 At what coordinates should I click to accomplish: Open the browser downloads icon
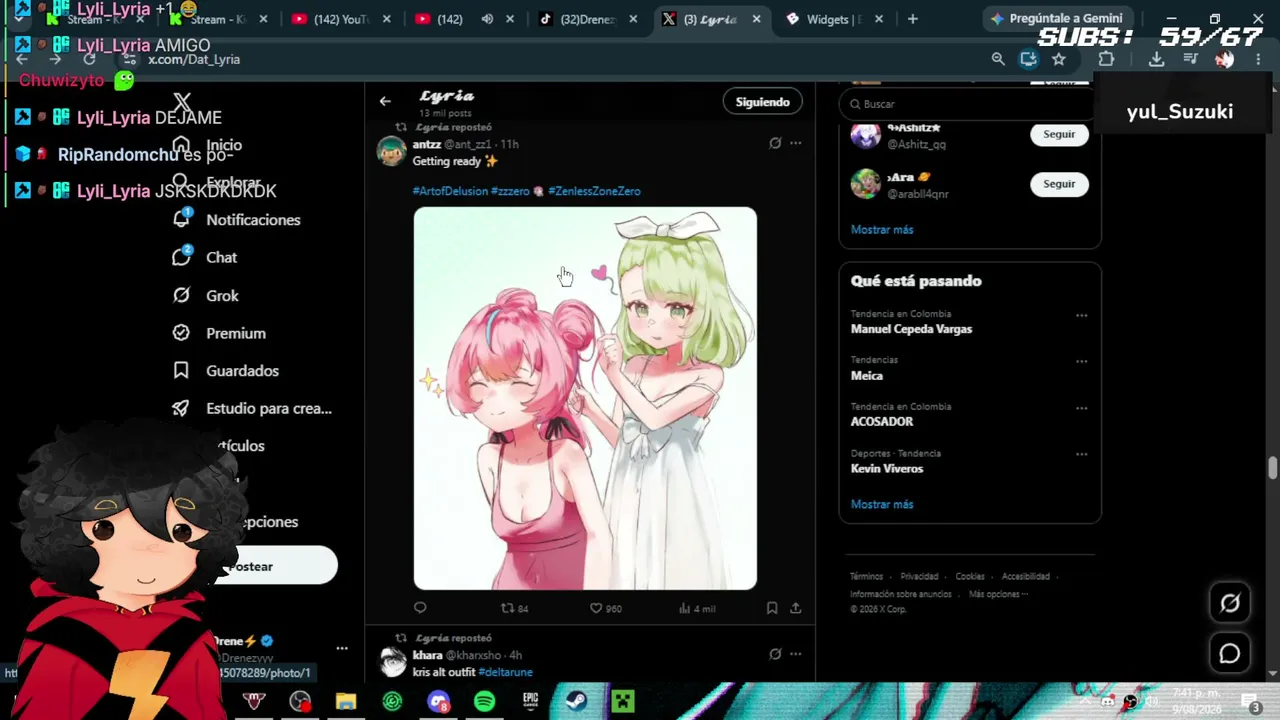click(x=1156, y=59)
